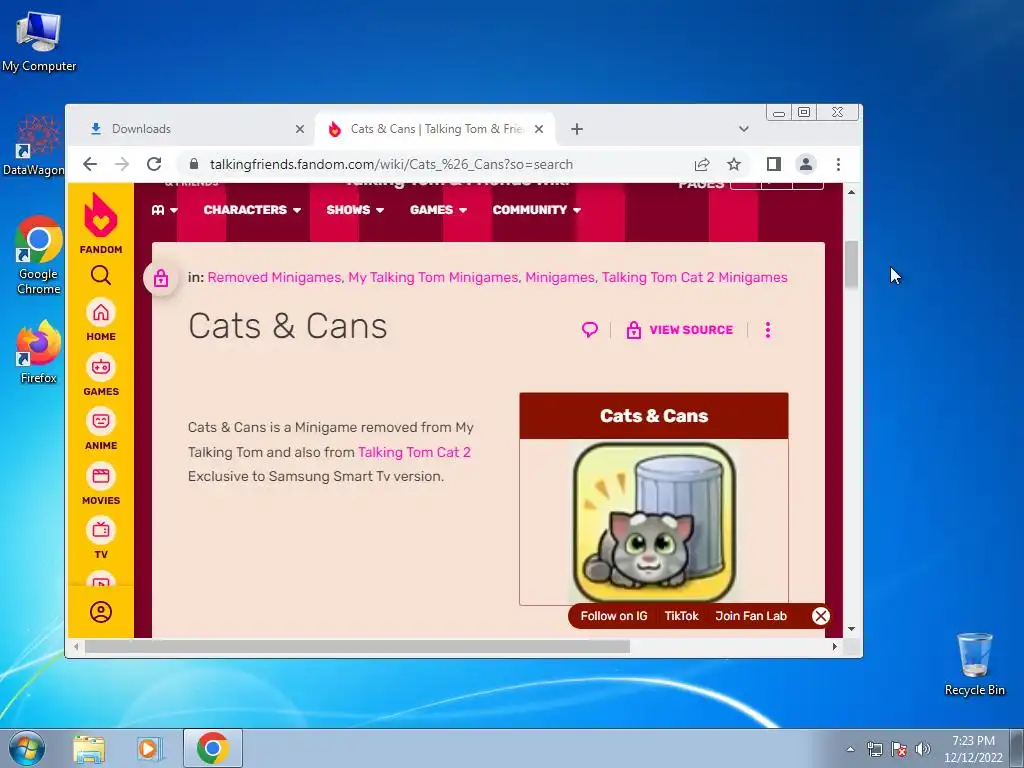Click the View Source button

tap(680, 330)
